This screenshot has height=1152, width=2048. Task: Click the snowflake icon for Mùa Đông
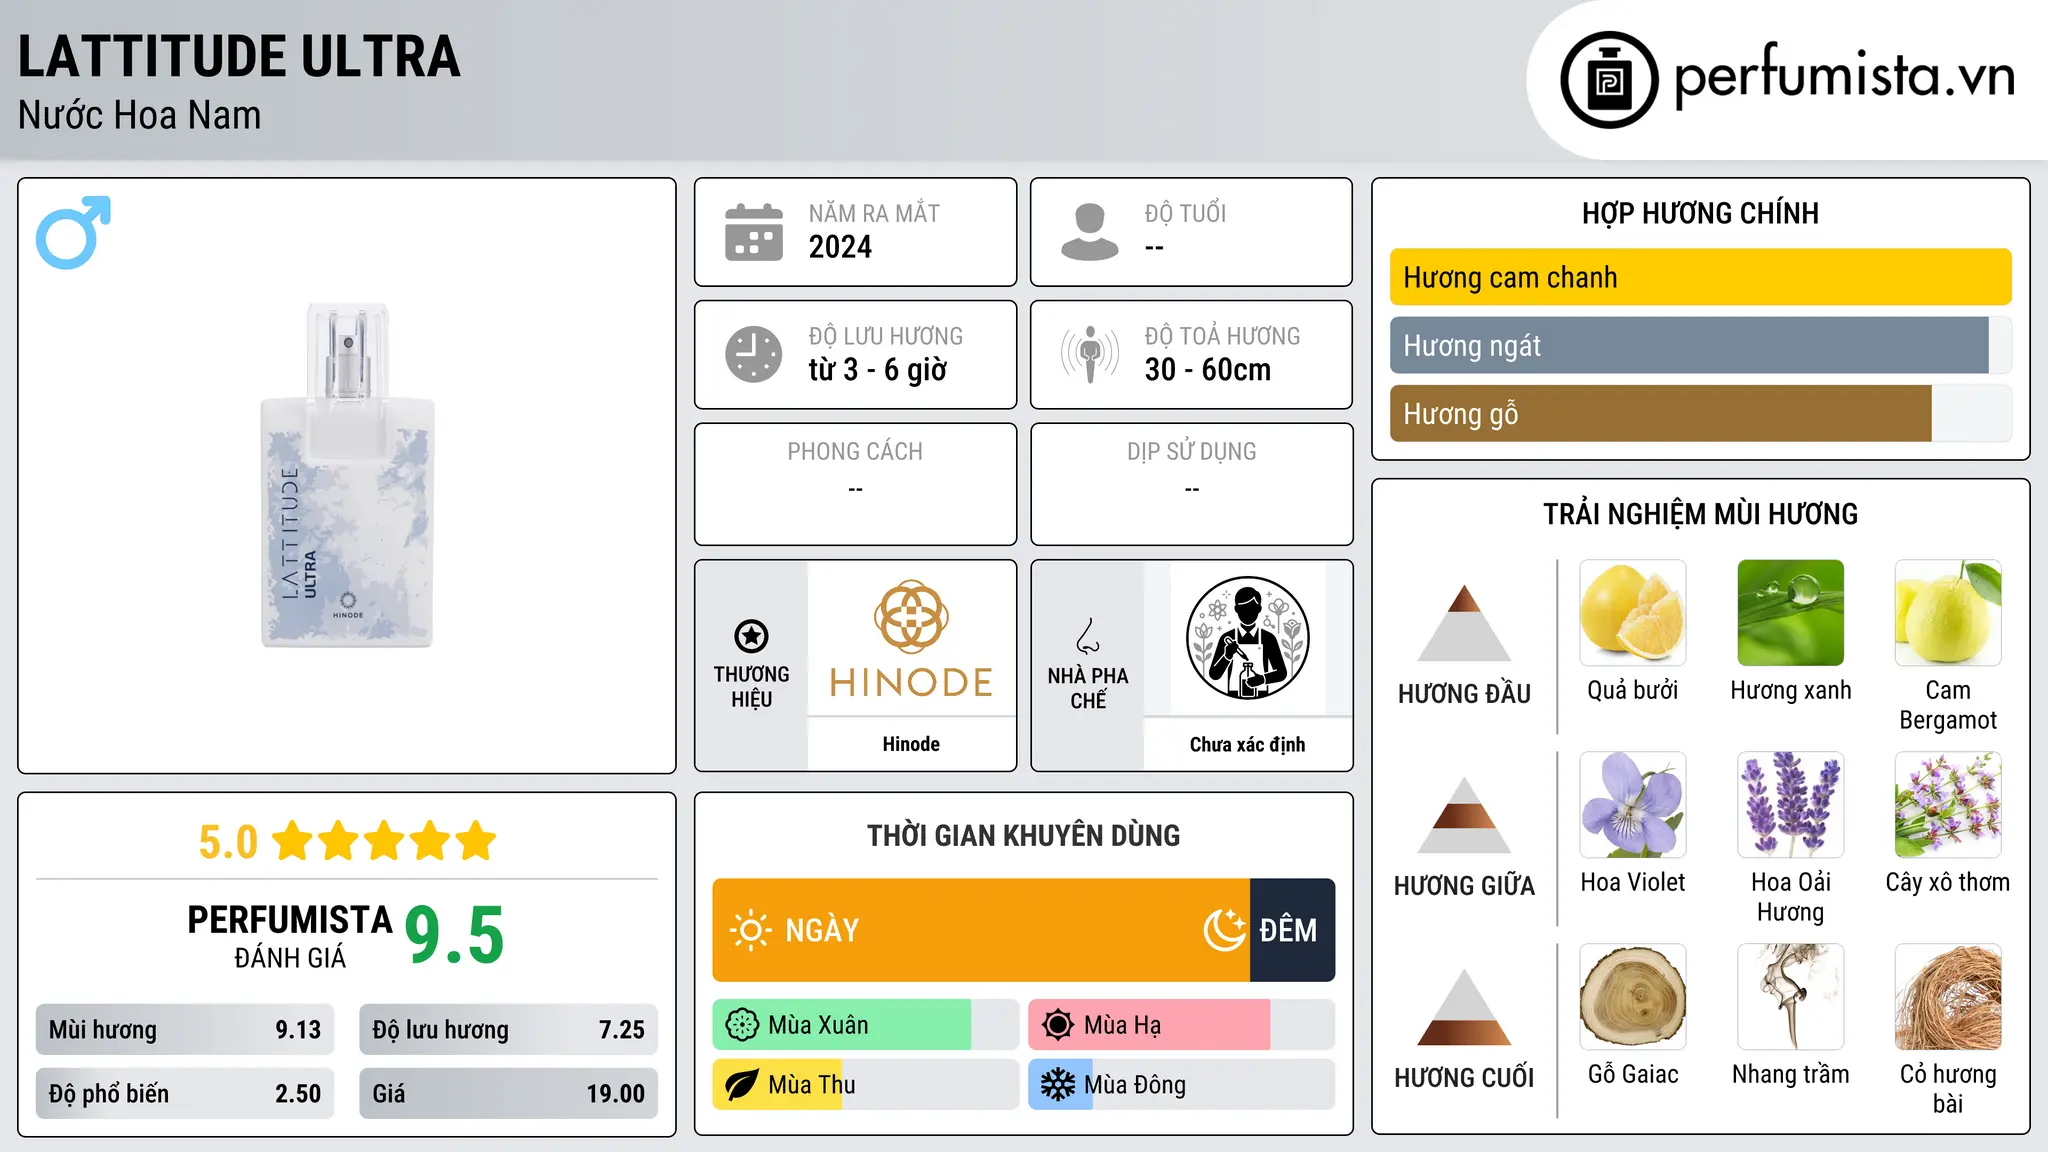[1058, 1085]
